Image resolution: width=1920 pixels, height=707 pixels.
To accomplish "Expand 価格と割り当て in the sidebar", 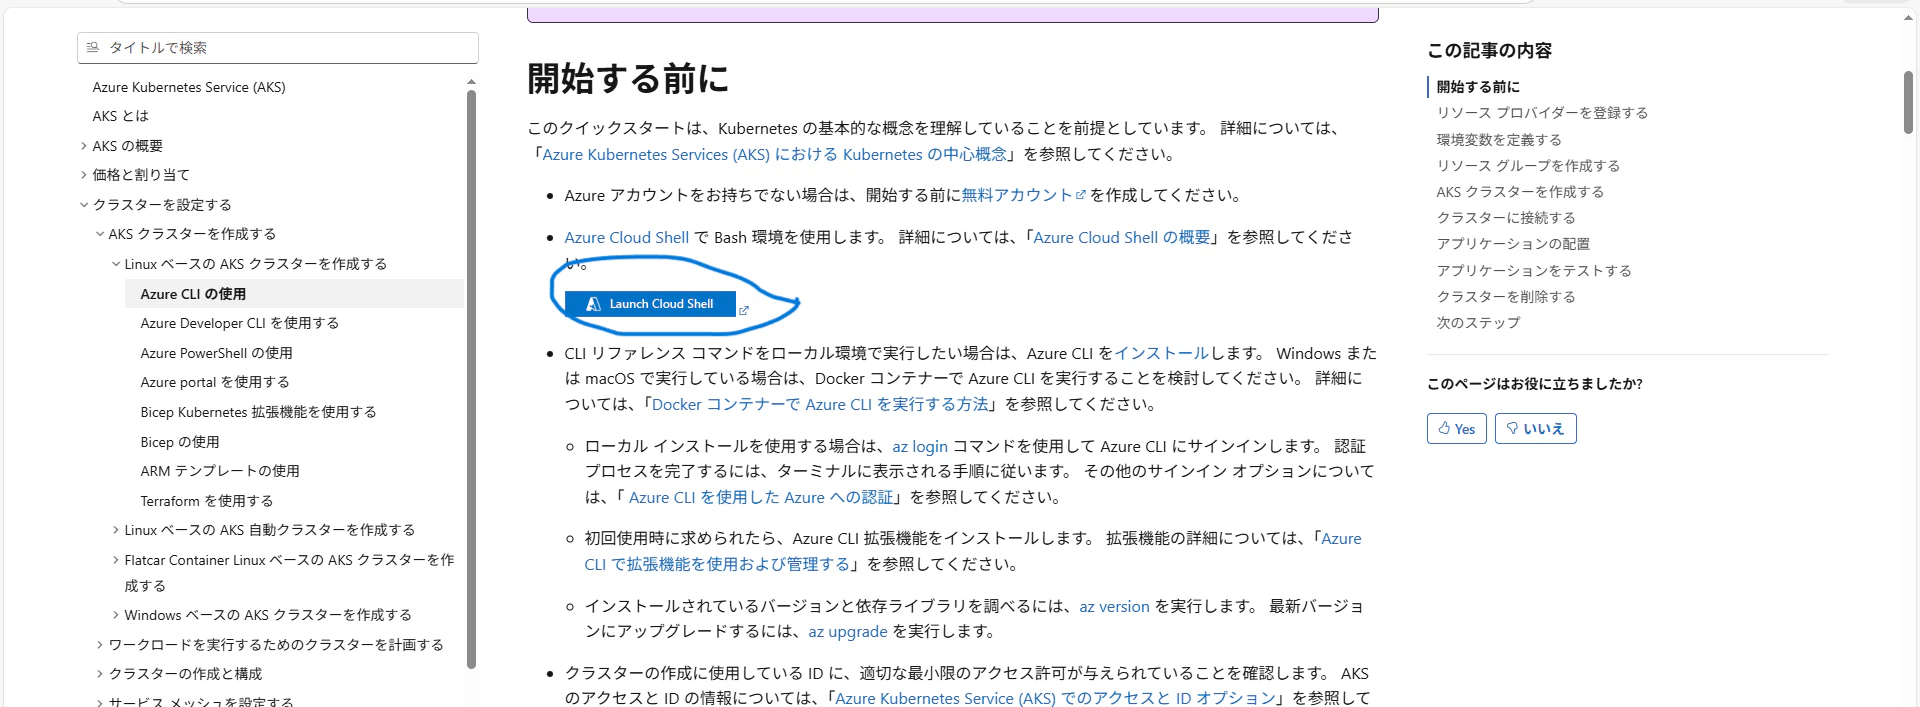I will coord(83,175).
